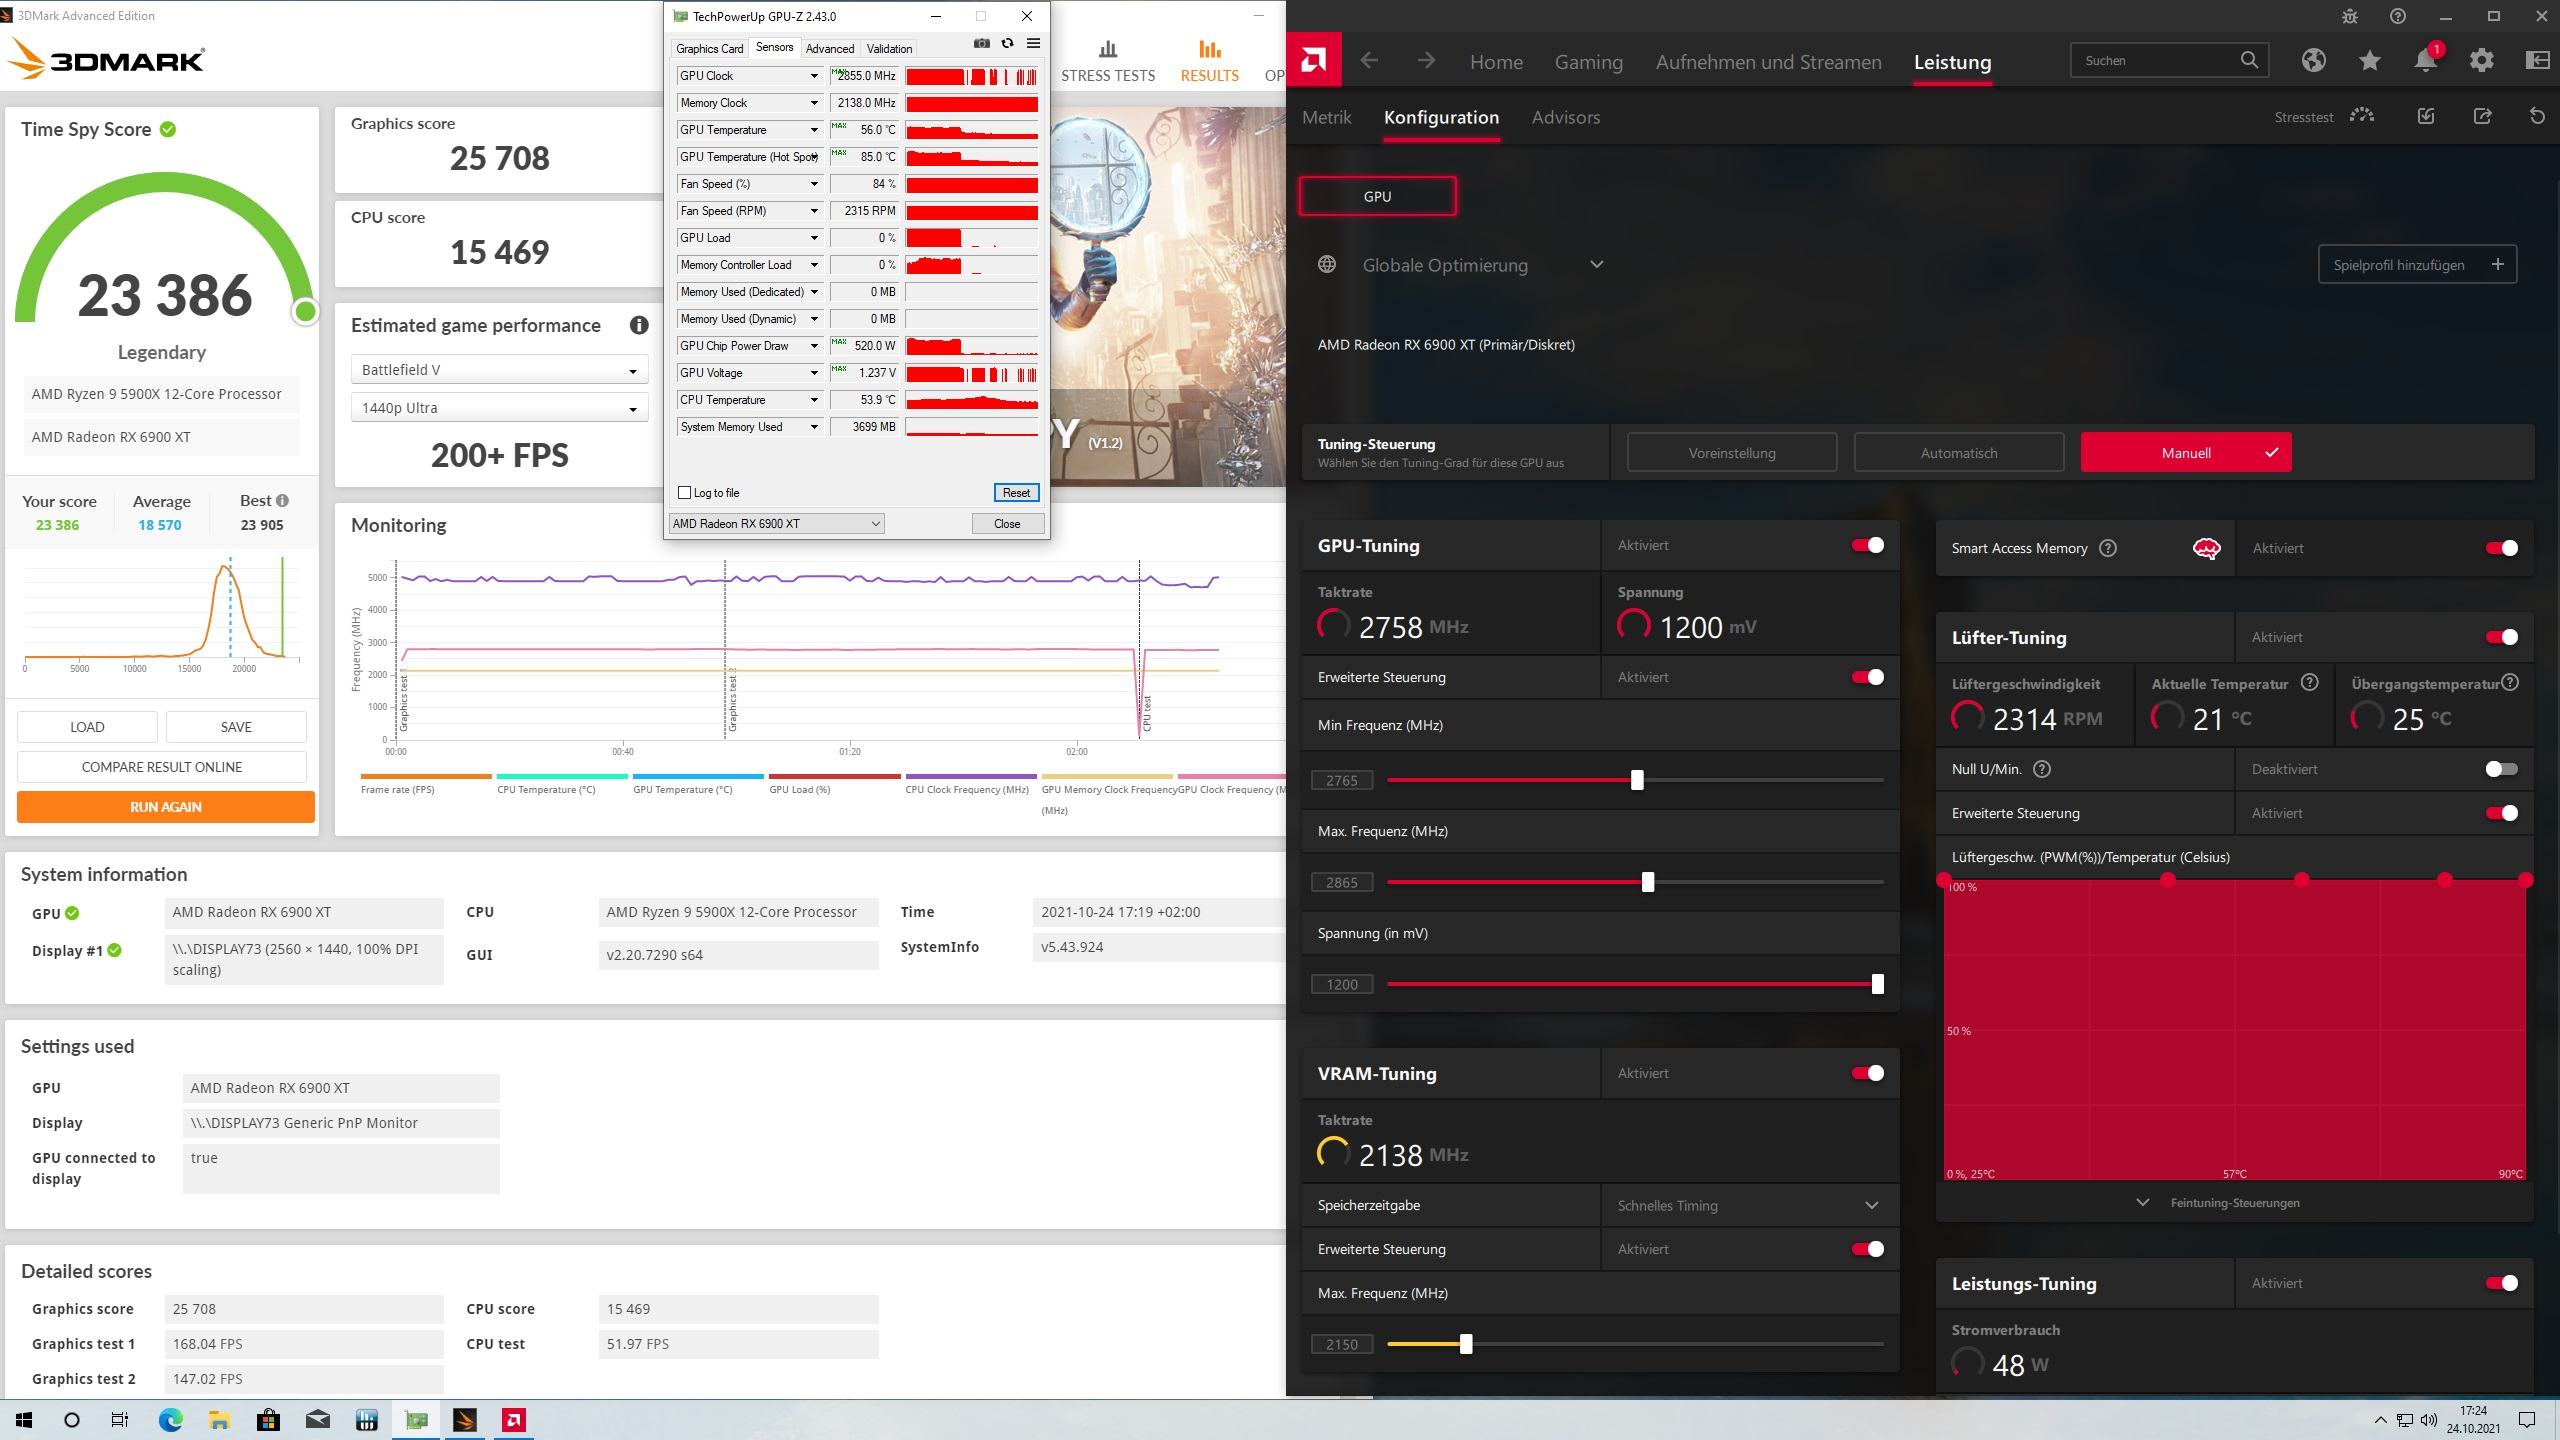2560x1440 pixels.
Task: Open the Battlefield V game dropdown
Action: 499,370
